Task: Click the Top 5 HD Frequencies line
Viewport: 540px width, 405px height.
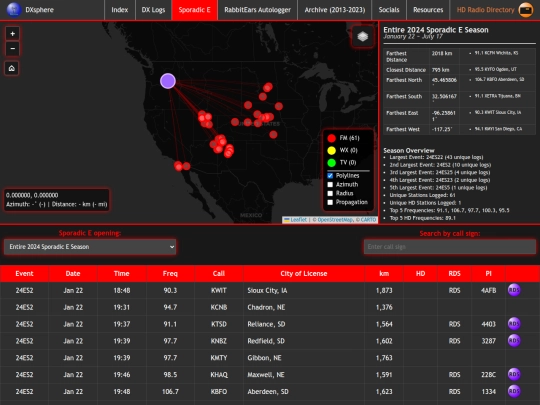Action: click(x=423, y=218)
